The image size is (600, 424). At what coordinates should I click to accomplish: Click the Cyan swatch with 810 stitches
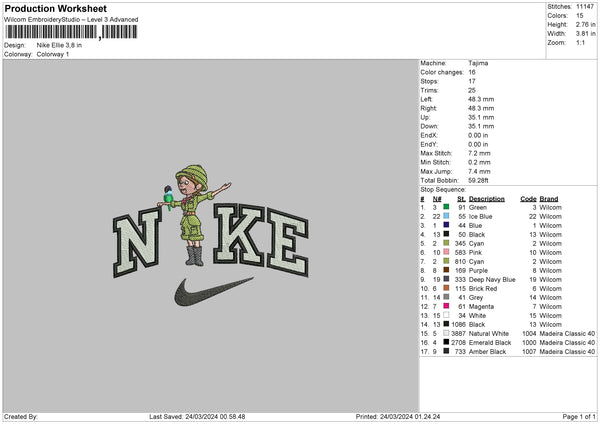(x=446, y=261)
